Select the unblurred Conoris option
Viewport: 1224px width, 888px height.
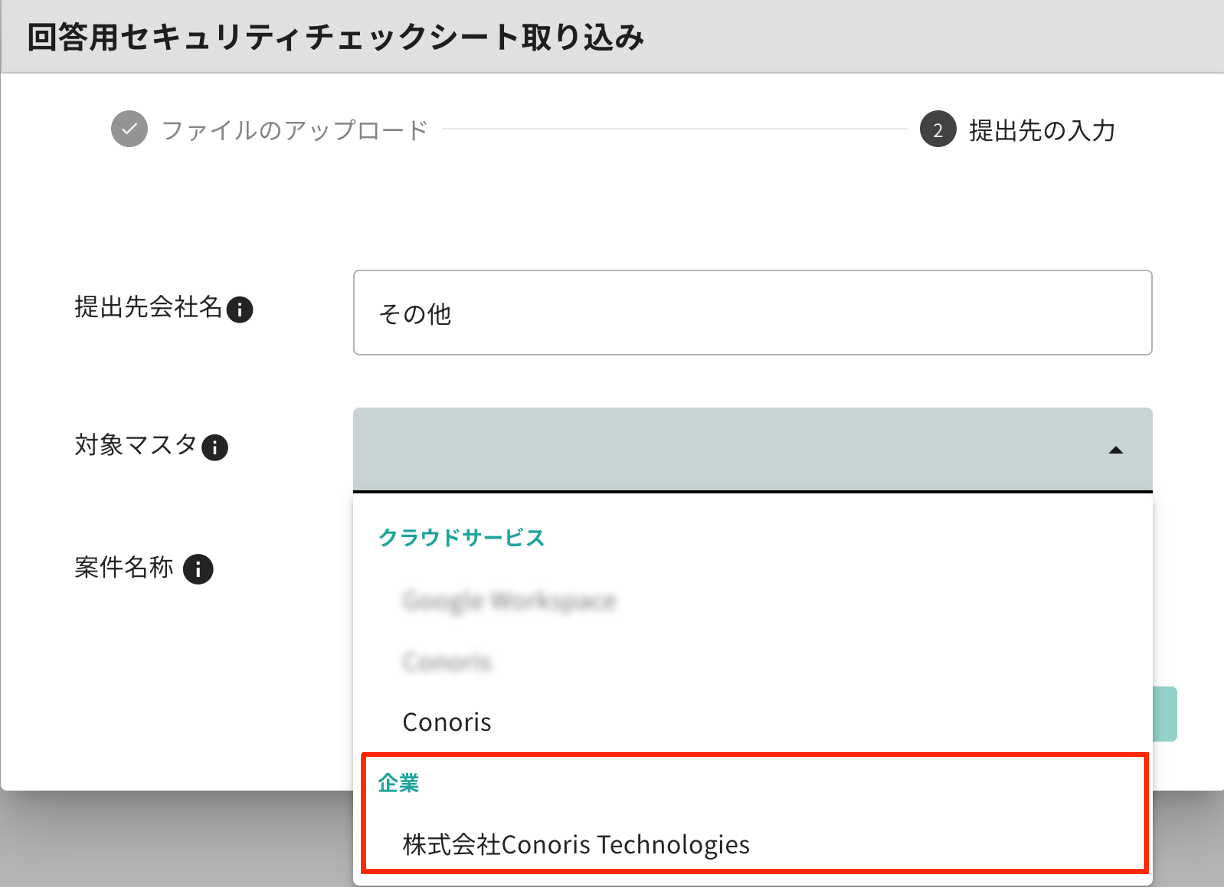[446, 722]
